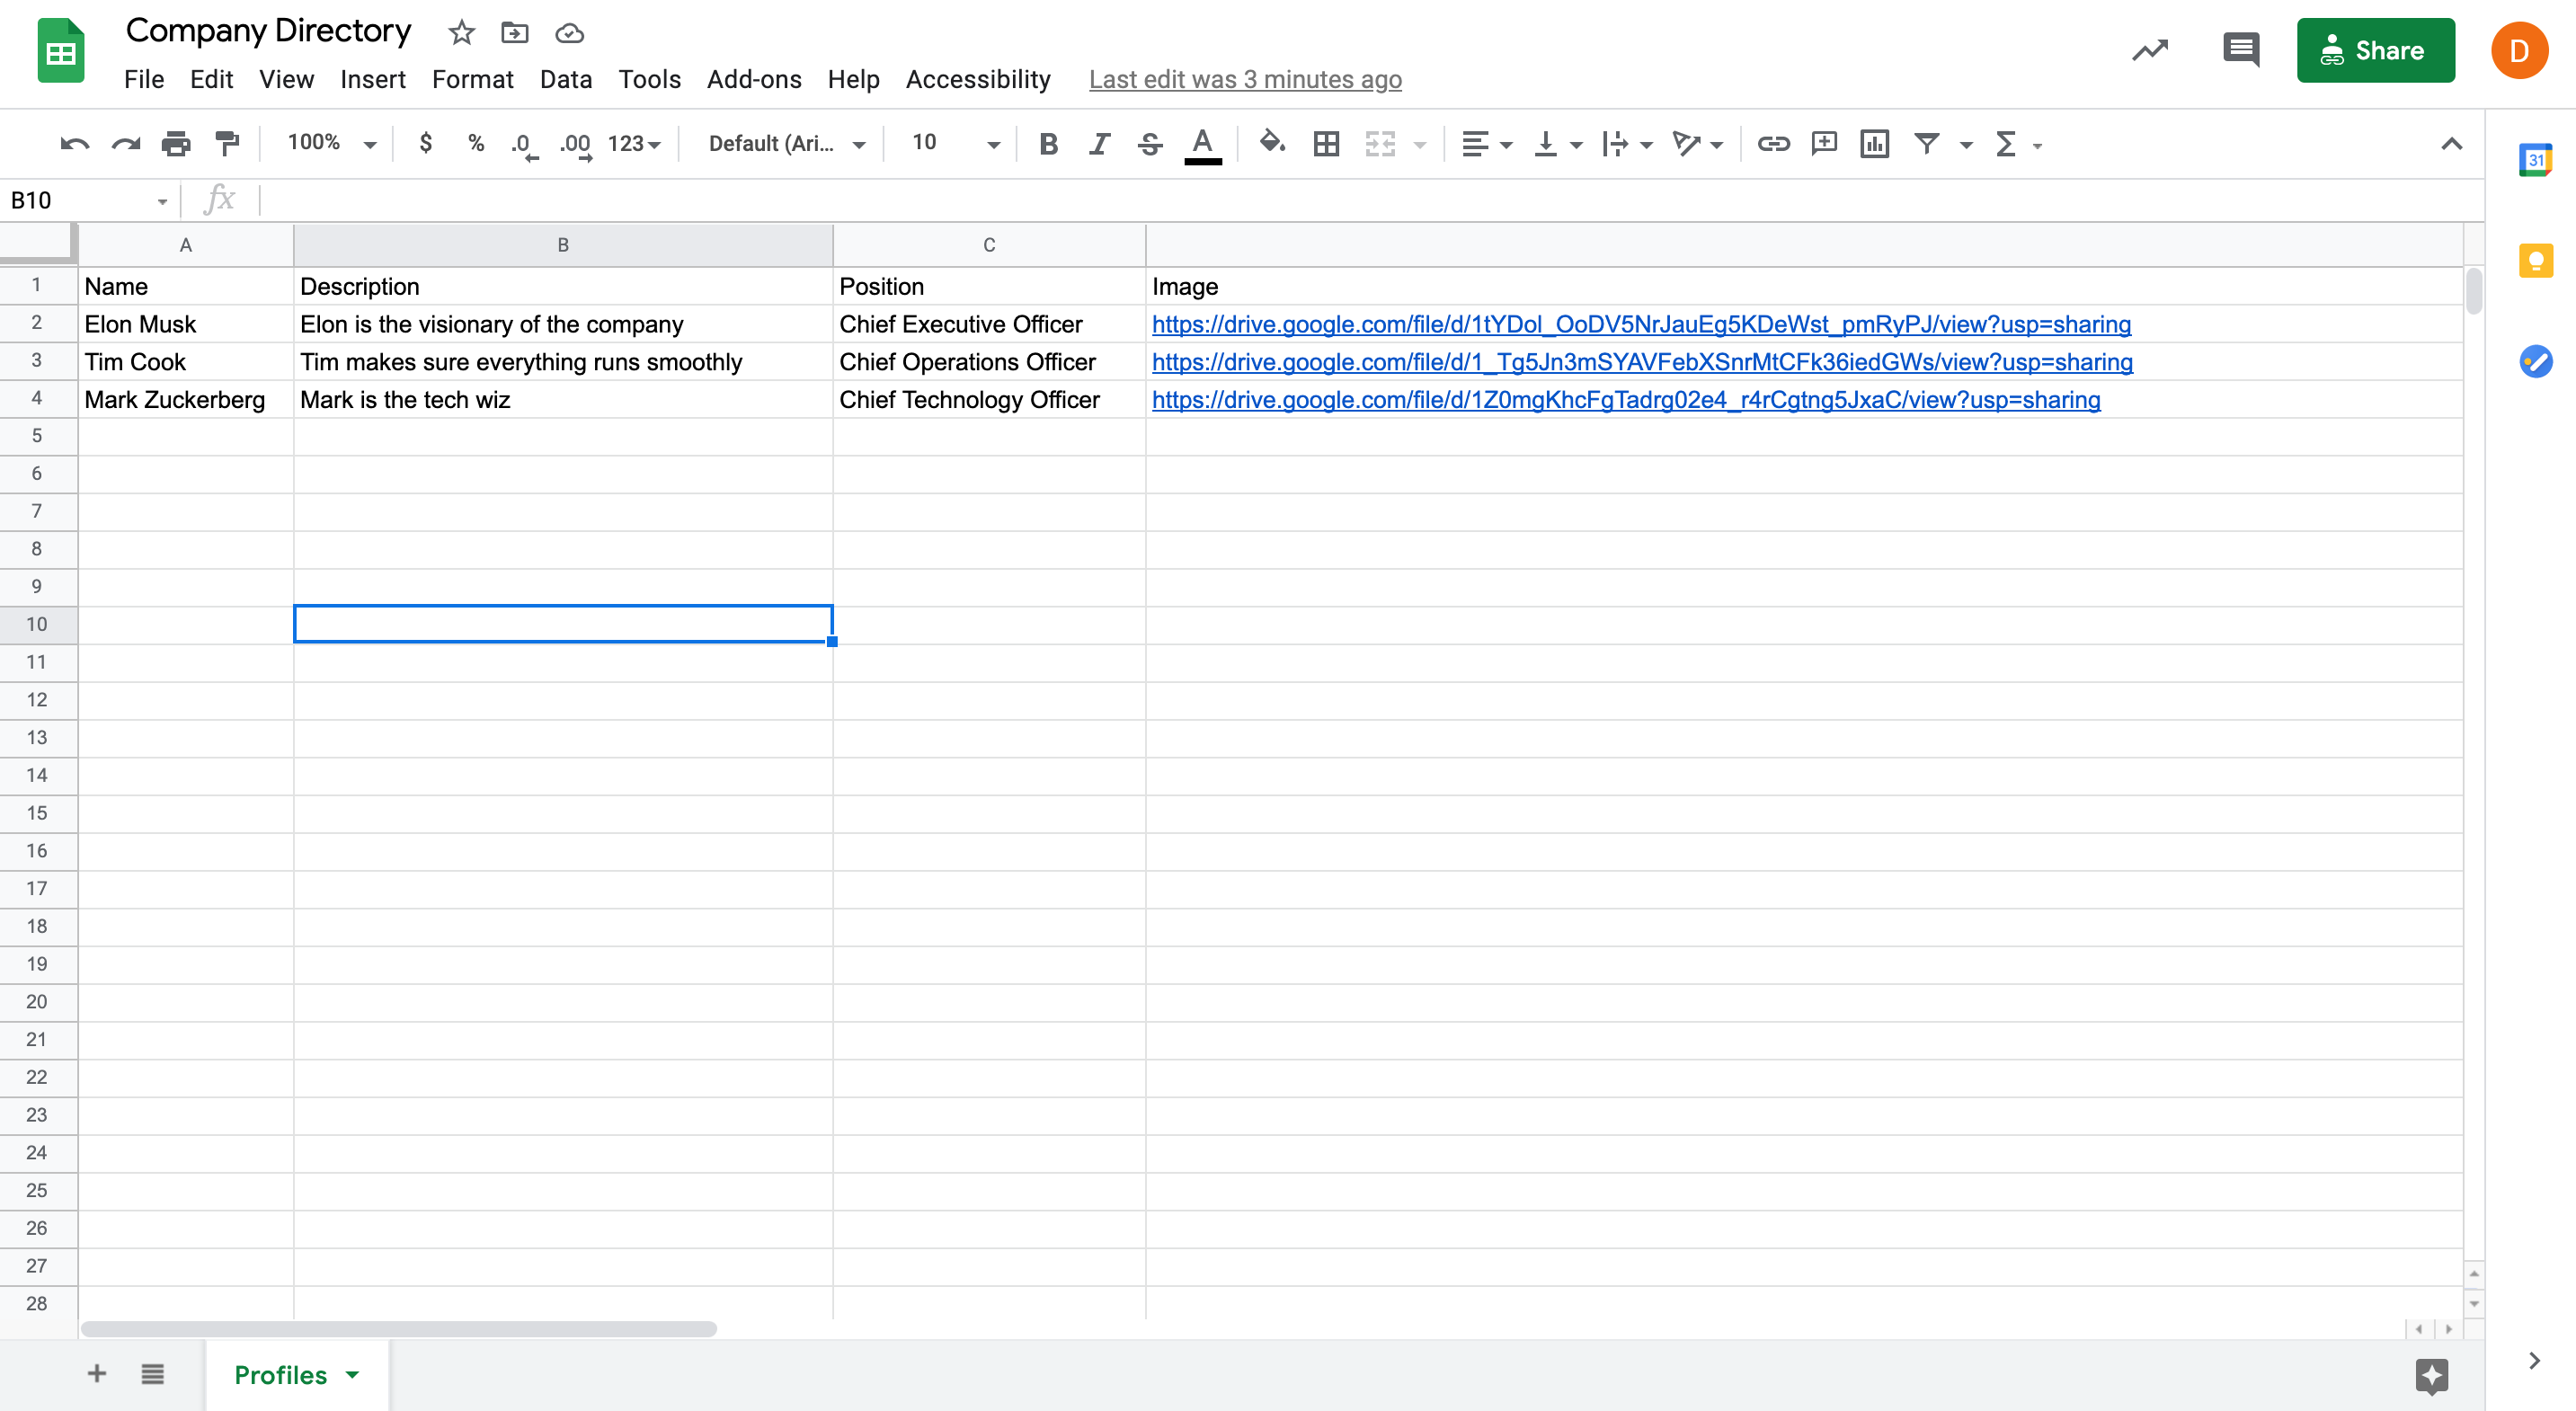Click the Insert comment icon
Viewport: 2576px width, 1411px height.
(1824, 144)
